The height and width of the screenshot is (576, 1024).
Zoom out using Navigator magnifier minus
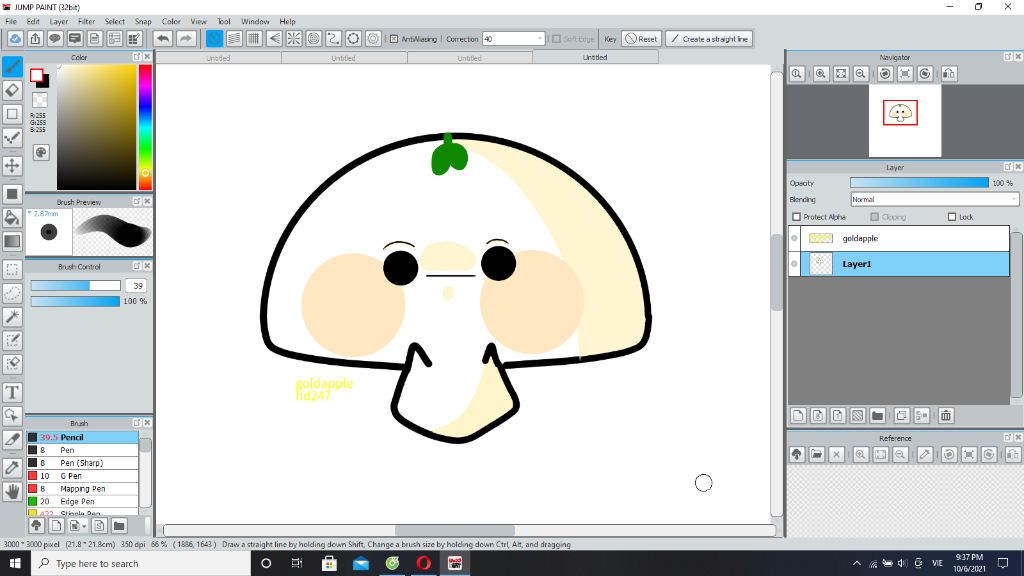(861, 74)
